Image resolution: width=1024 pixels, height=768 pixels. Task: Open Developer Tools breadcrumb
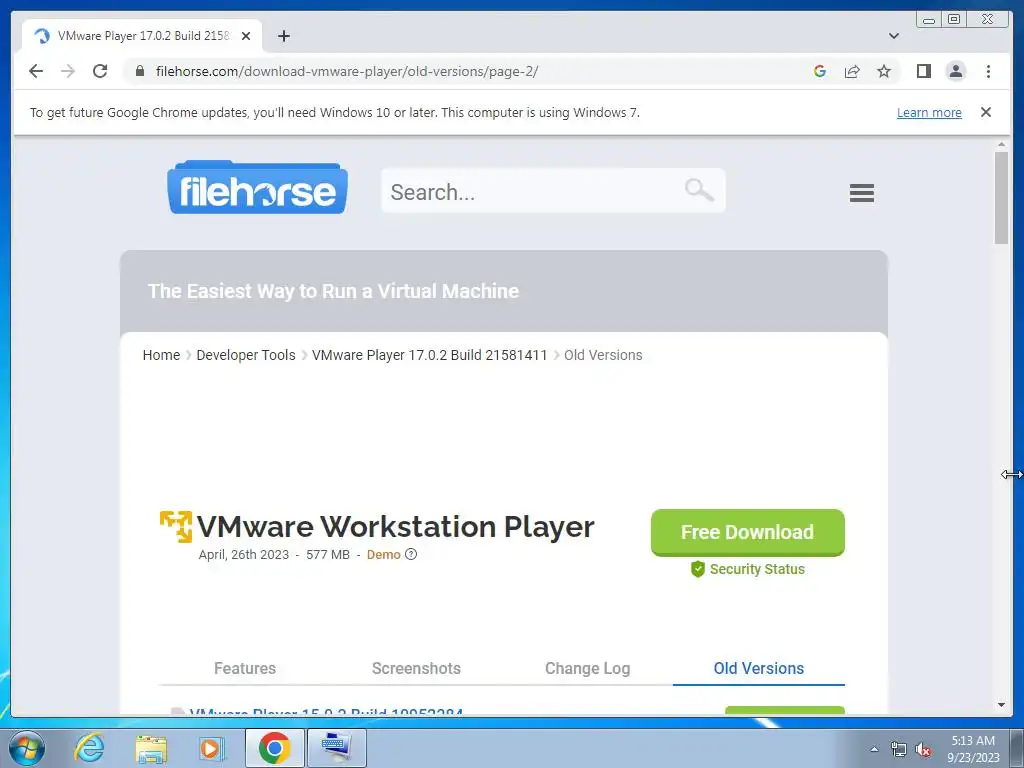point(246,355)
